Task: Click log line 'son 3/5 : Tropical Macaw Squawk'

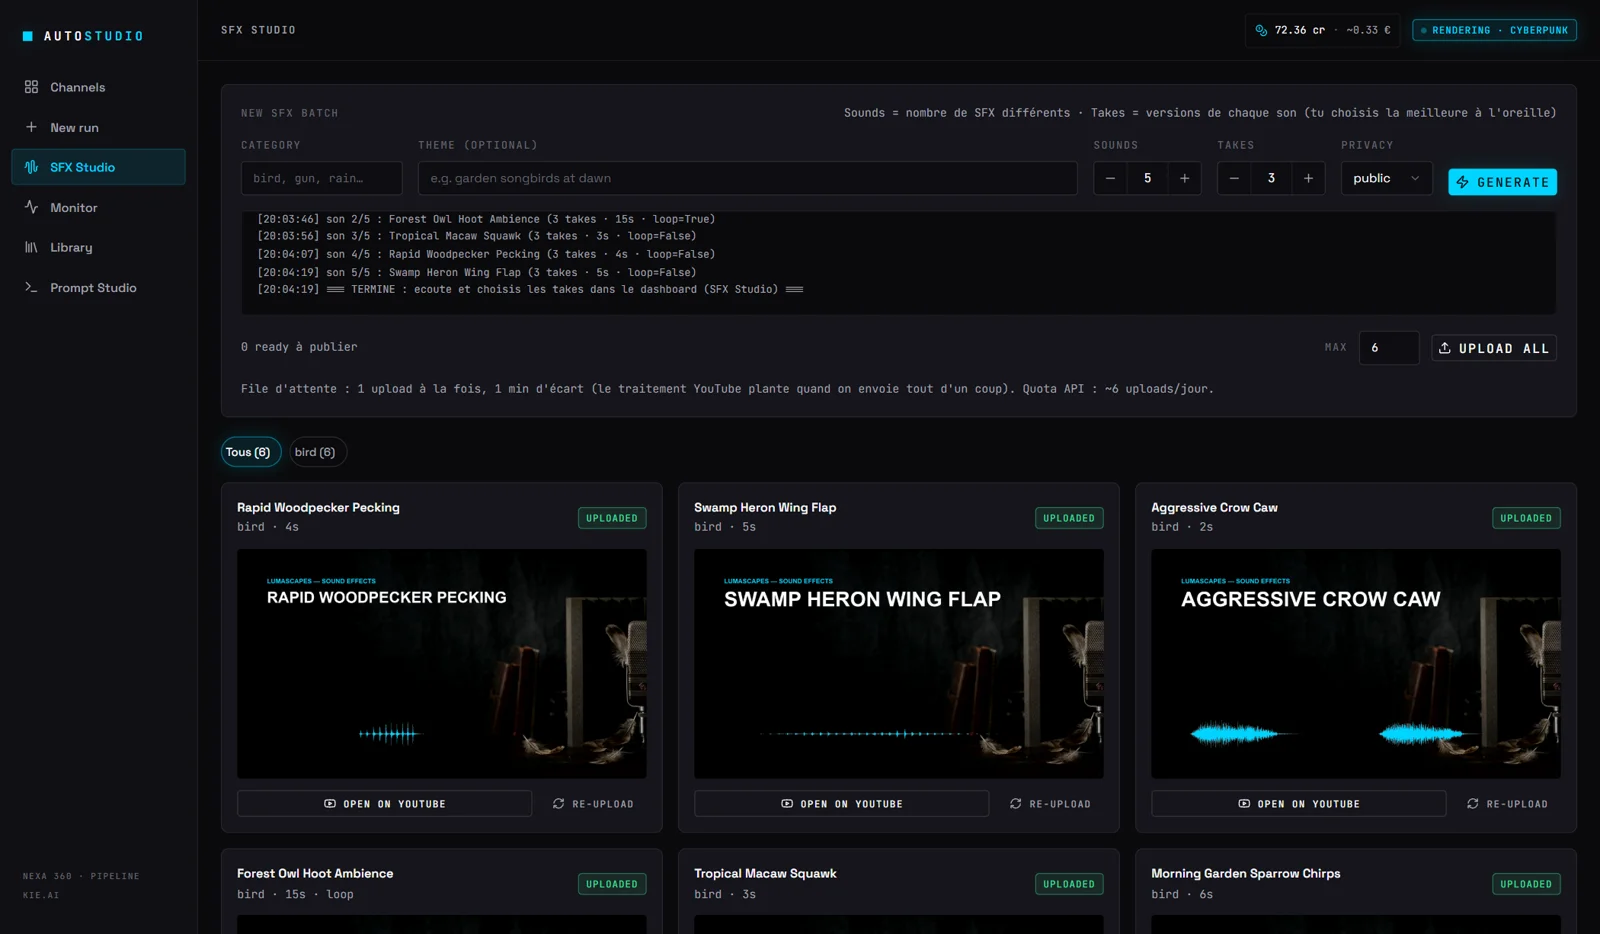Action: click(476, 236)
